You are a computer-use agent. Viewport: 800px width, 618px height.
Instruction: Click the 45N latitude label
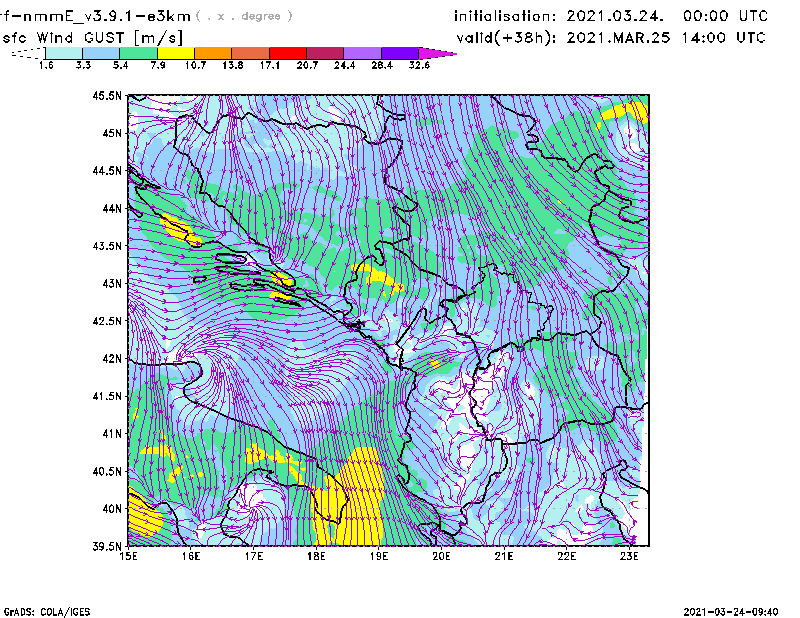tap(112, 133)
